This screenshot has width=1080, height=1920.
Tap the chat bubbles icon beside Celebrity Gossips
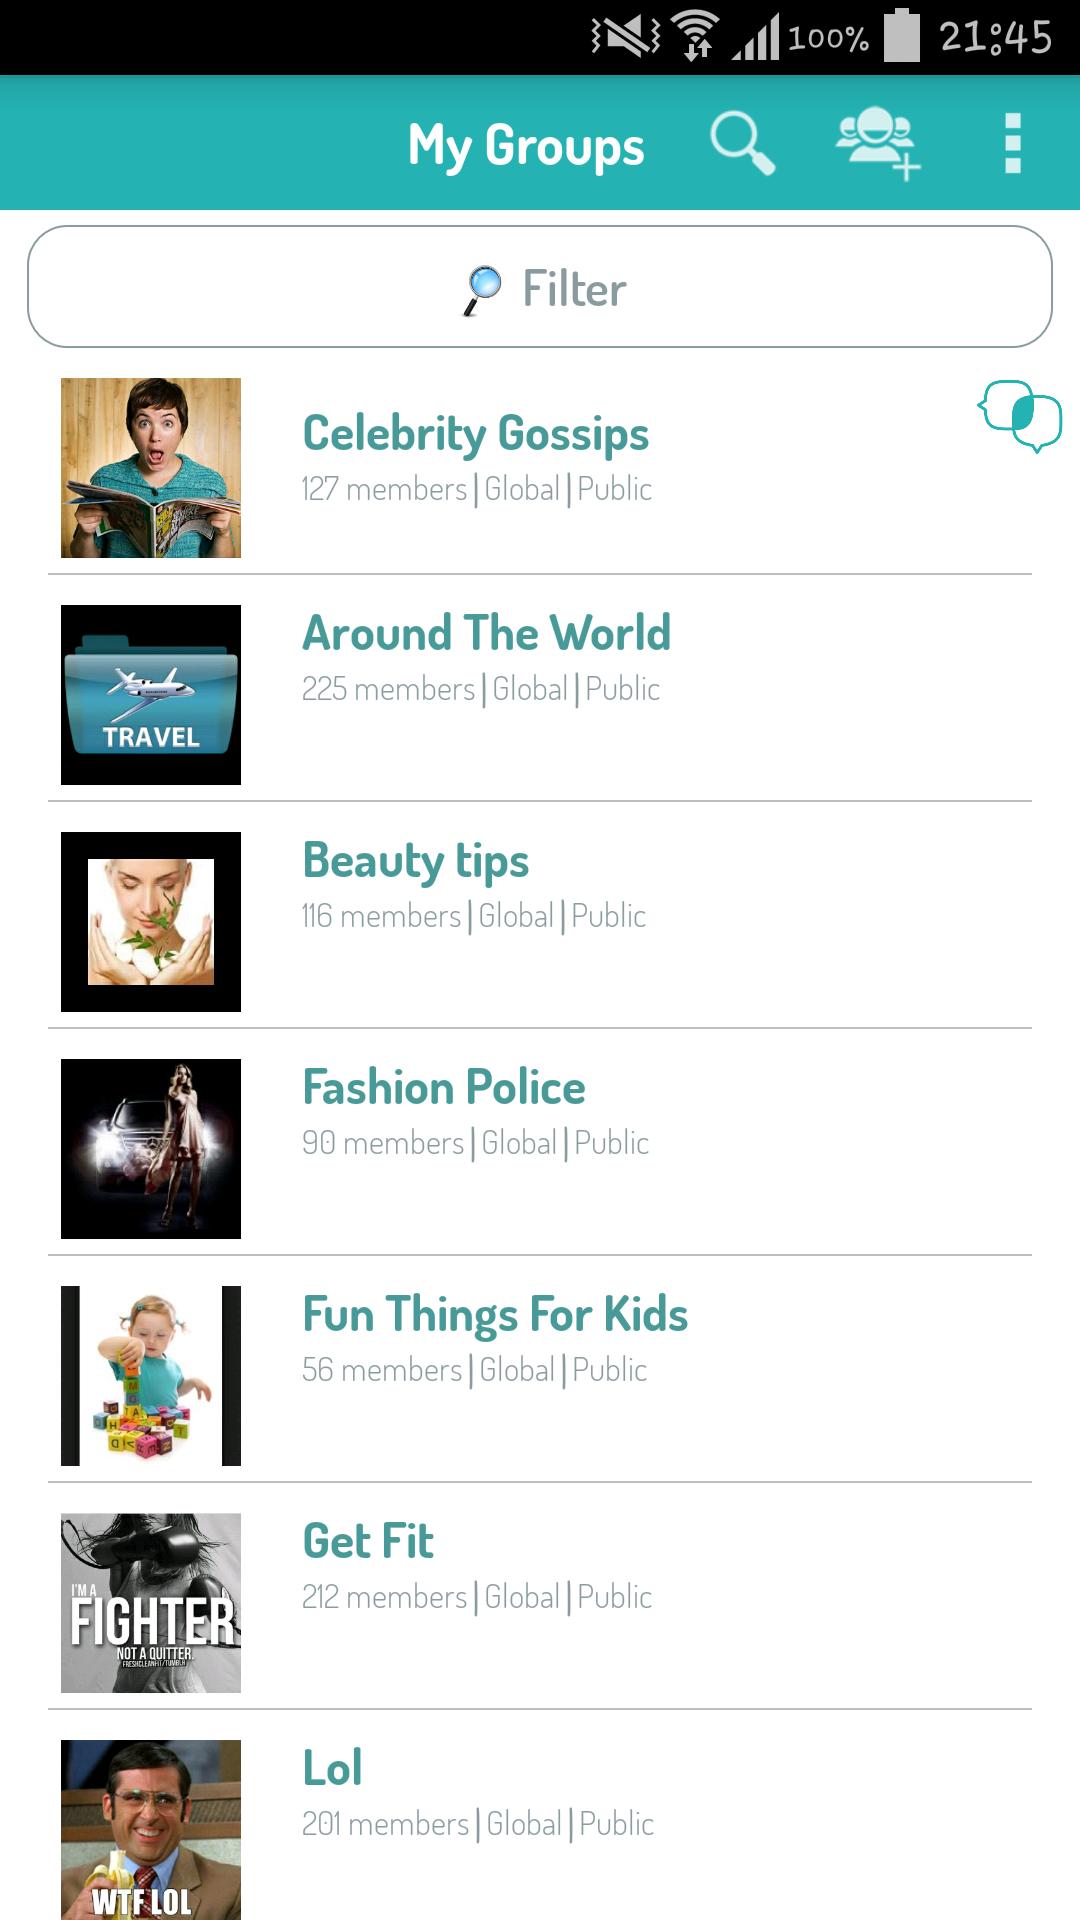coord(1020,415)
